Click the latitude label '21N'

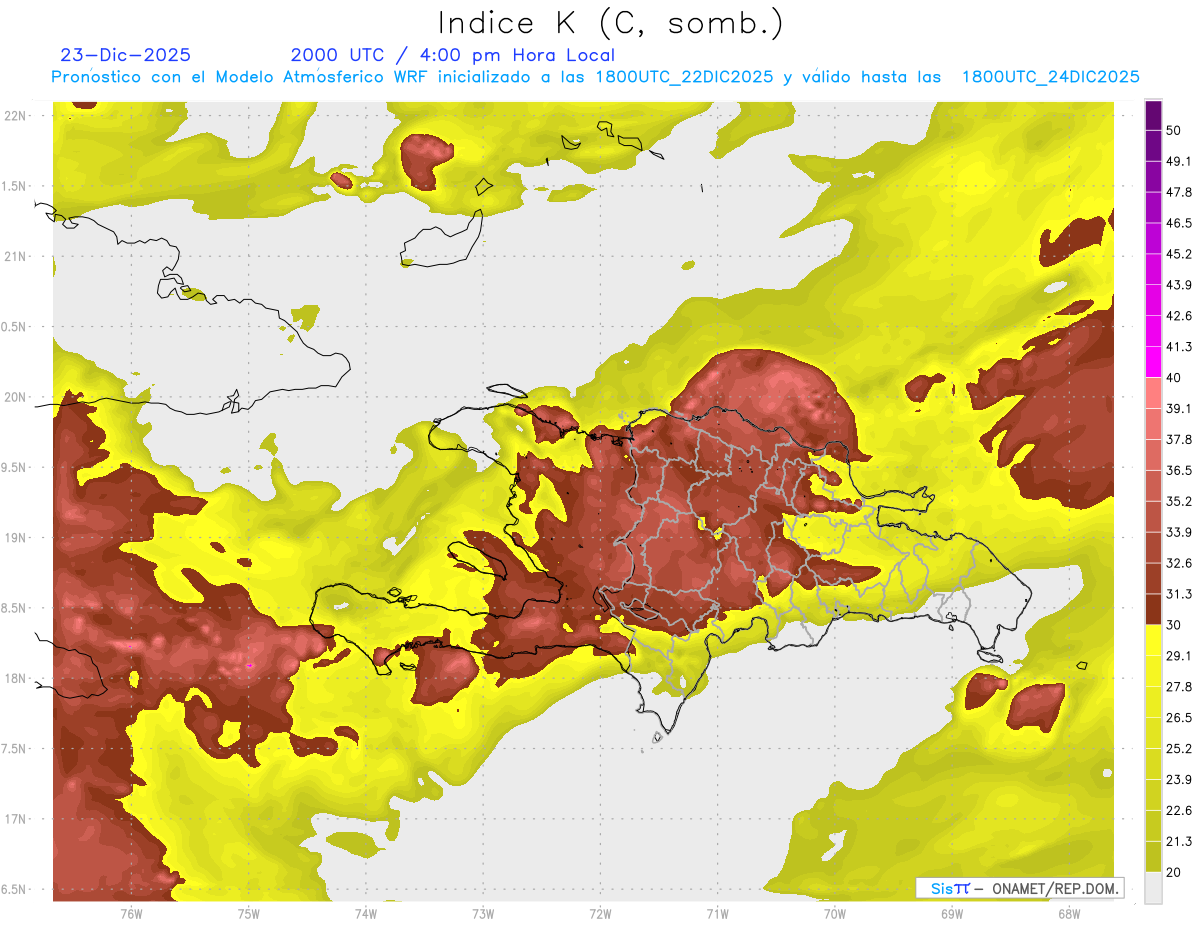pos(15,257)
